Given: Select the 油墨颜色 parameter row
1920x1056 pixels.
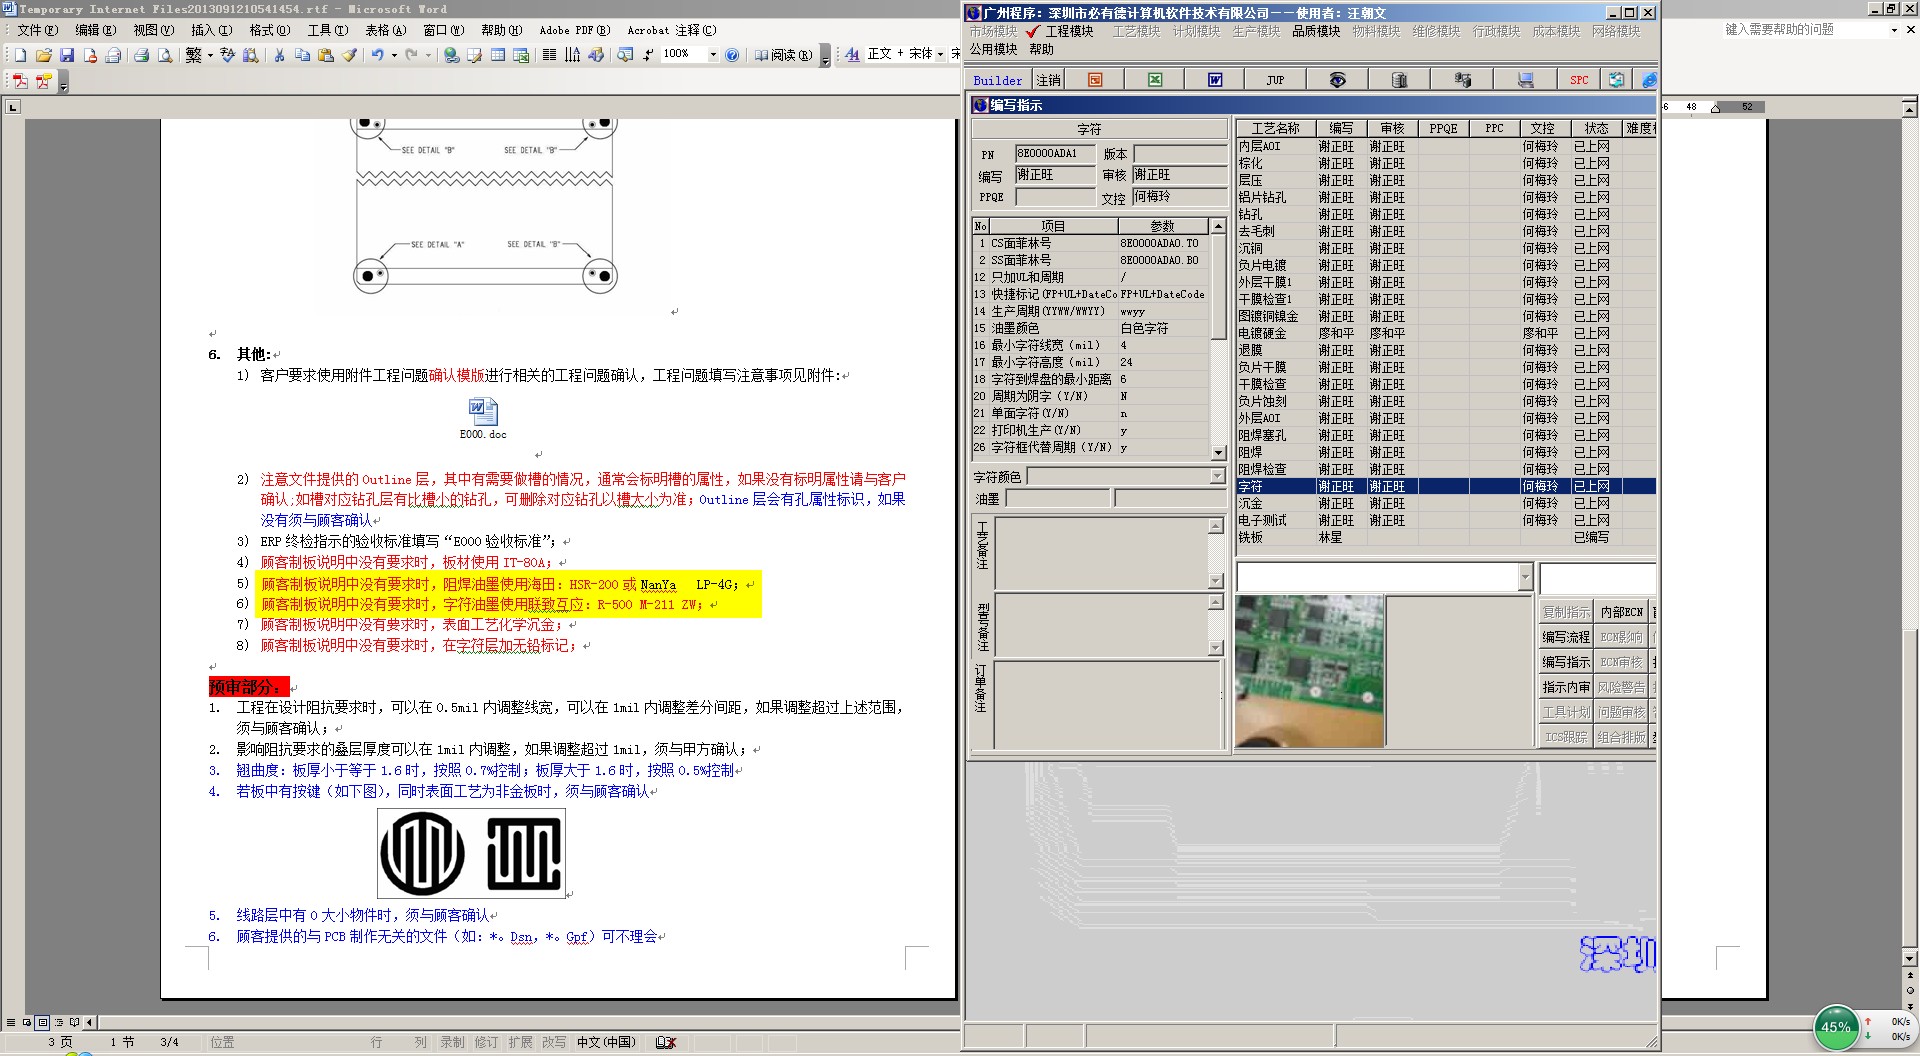Looking at the screenshot, I should pyautogui.click(x=1091, y=328).
